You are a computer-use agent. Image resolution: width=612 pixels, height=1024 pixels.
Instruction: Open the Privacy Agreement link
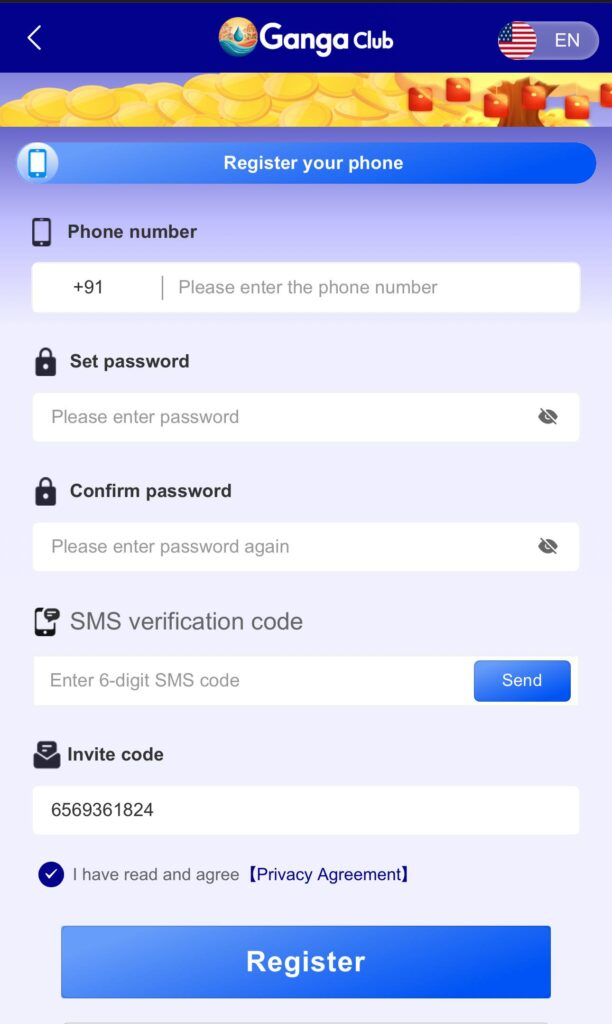[x=328, y=875]
